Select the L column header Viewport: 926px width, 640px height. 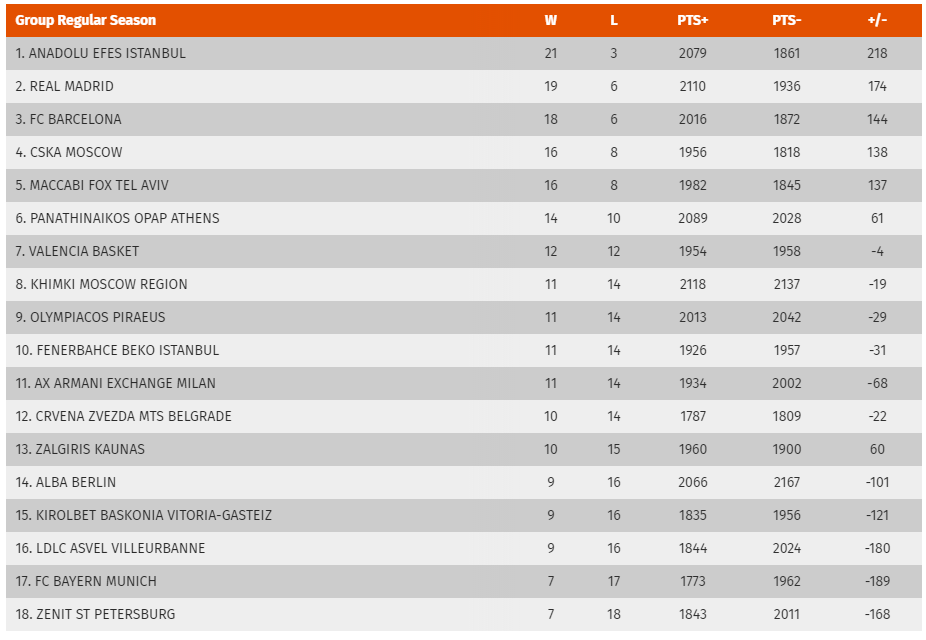[614, 21]
